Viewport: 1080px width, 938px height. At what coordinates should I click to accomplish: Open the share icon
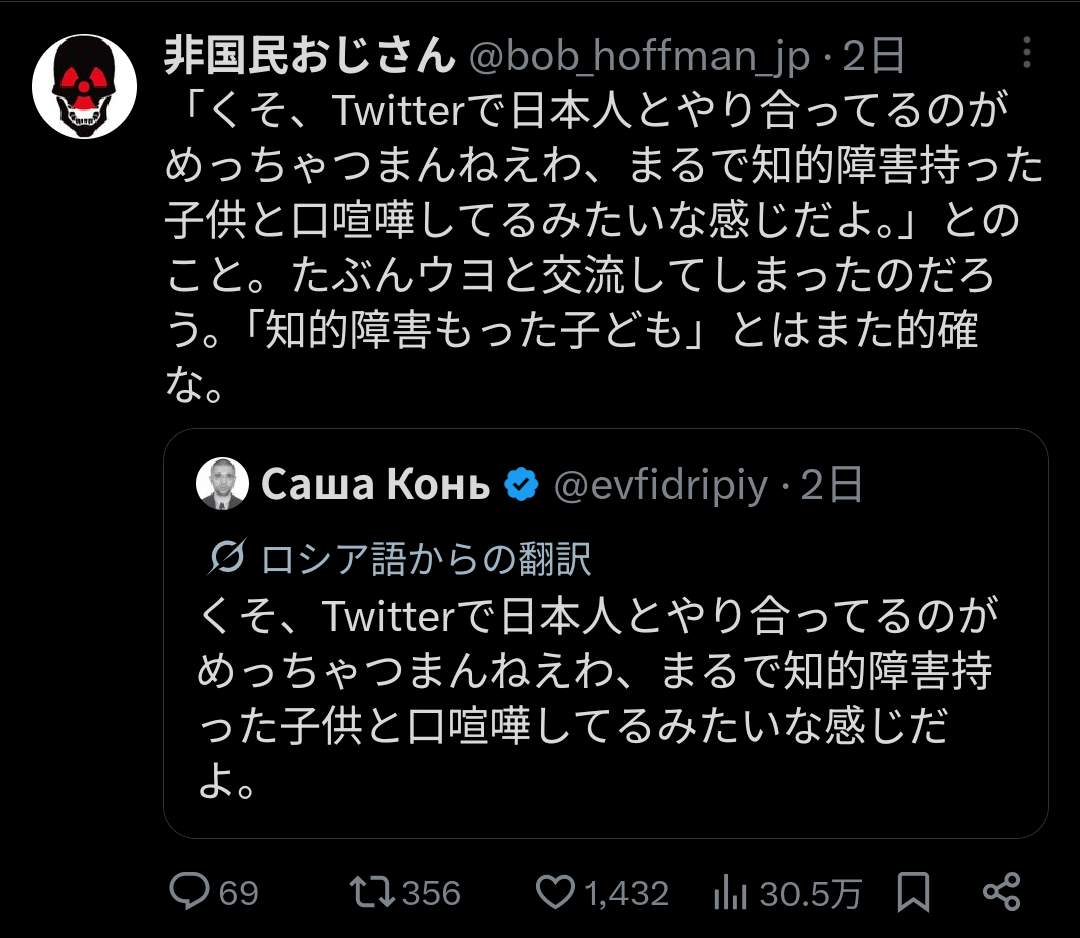click(x=1001, y=891)
